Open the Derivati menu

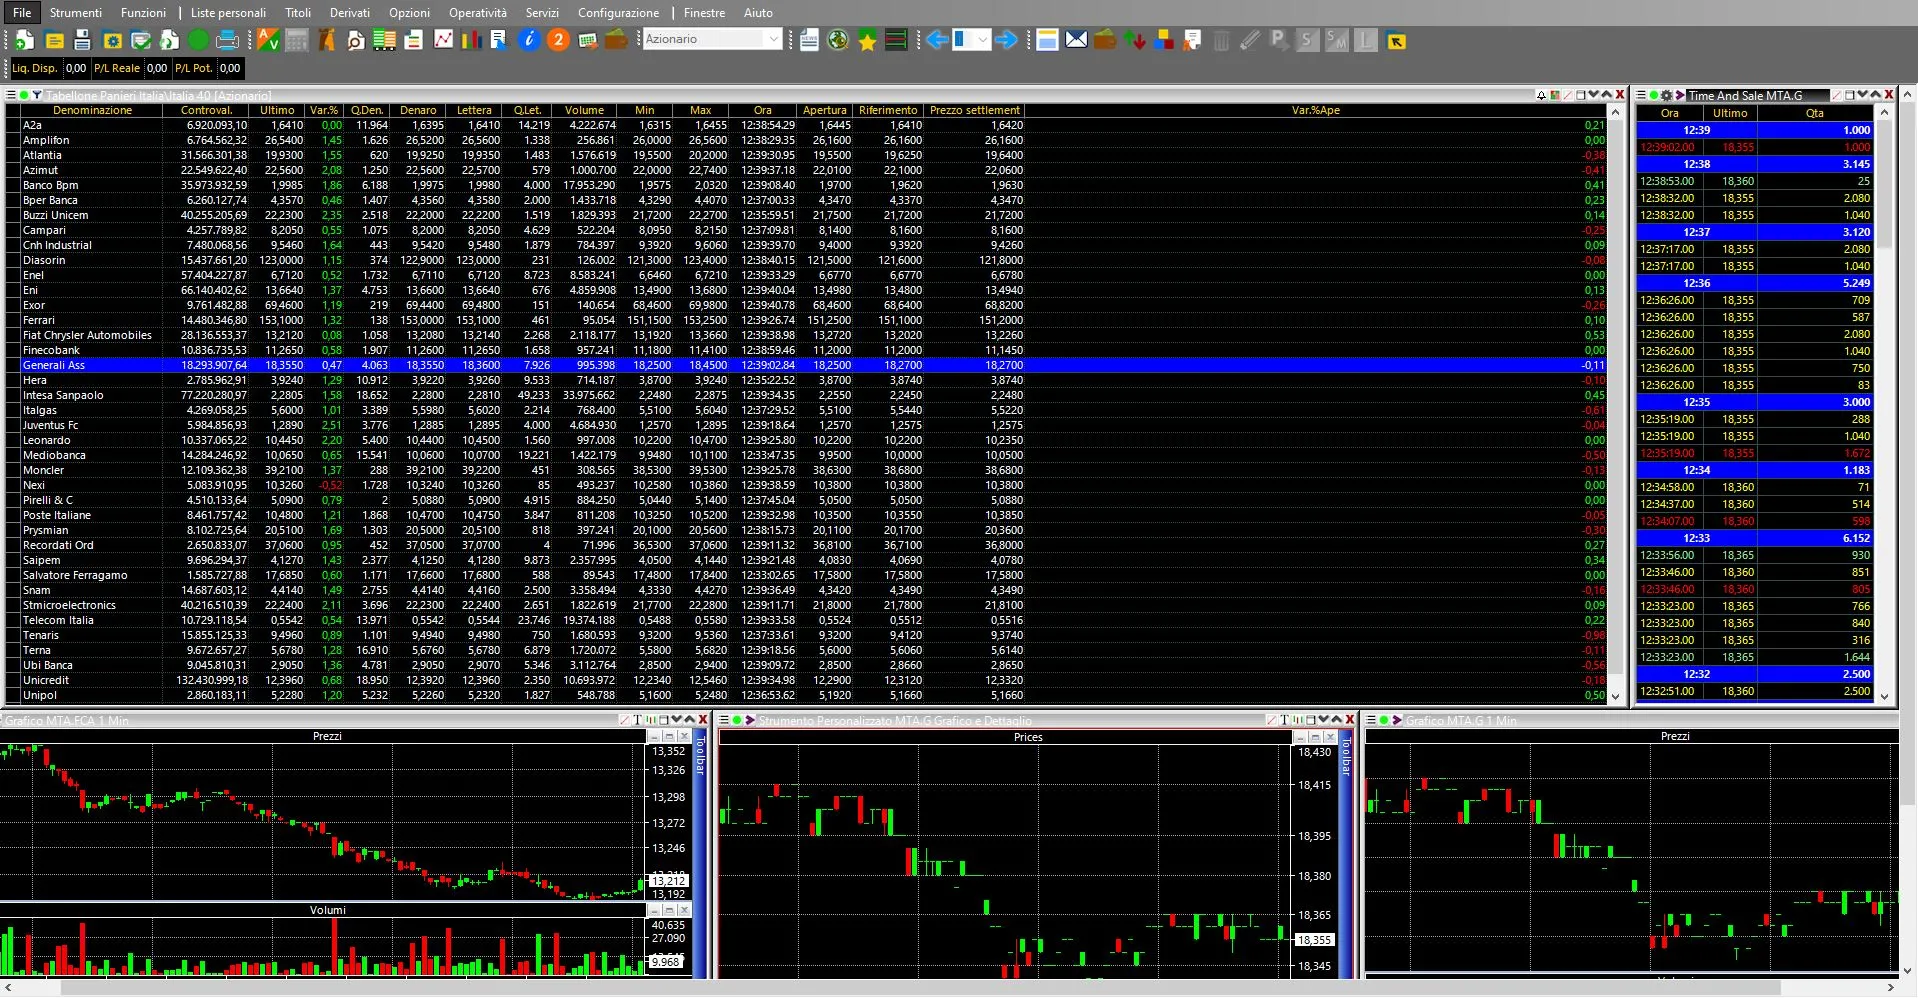pos(350,13)
